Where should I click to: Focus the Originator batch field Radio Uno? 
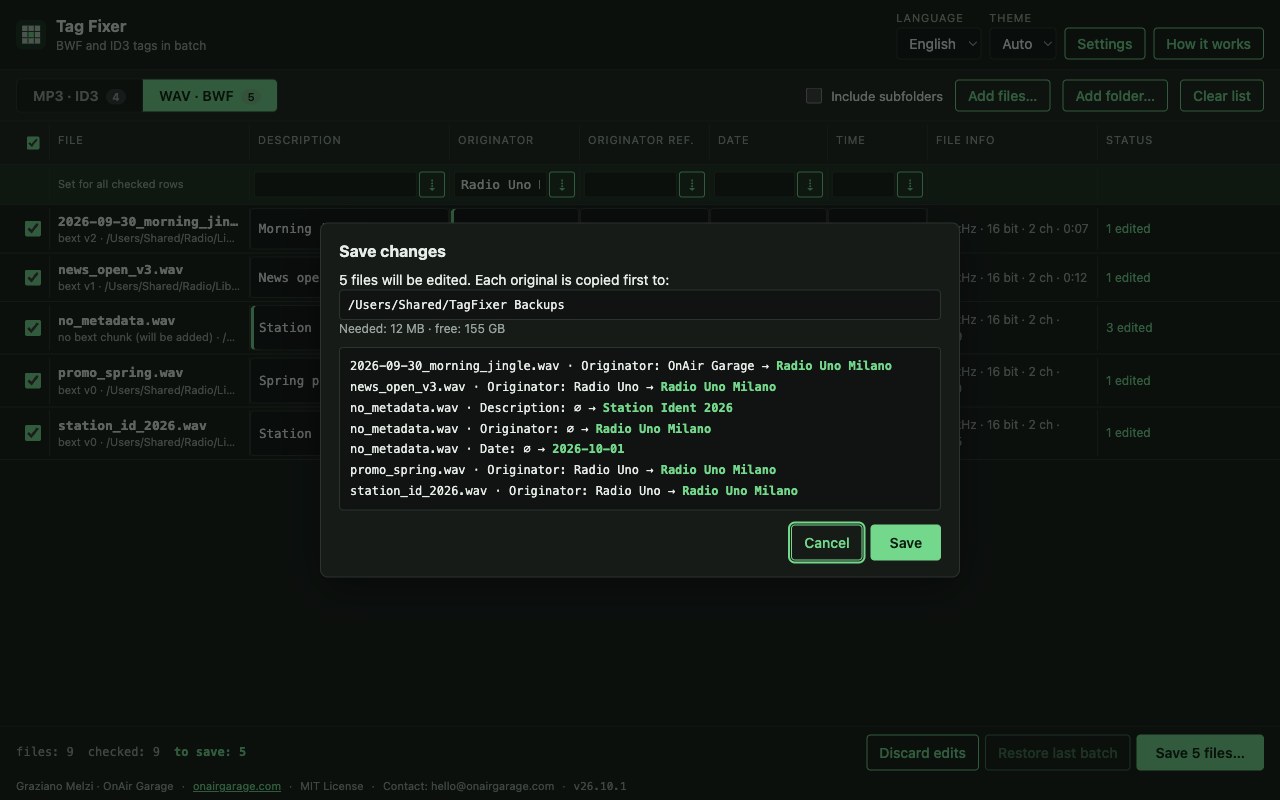point(500,184)
